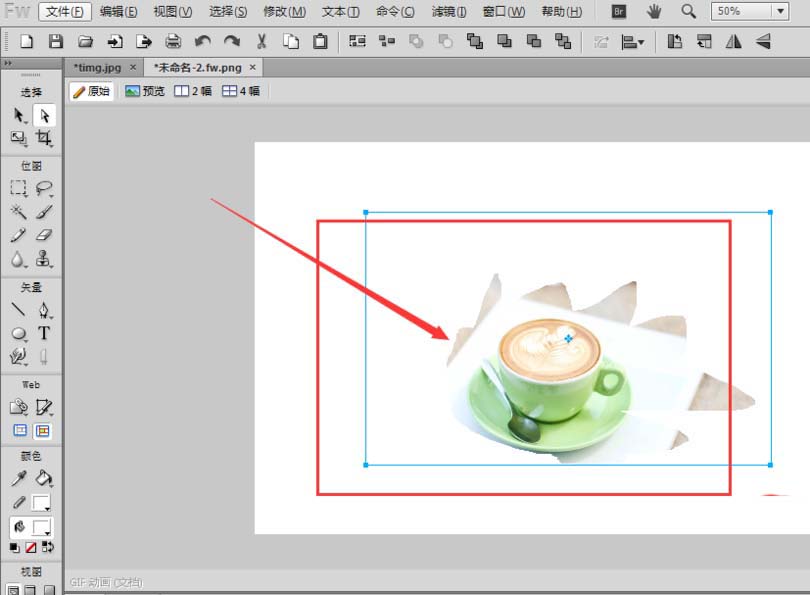Select the Magic Wand tool
The image size is (810, 595).
click(x=18, y=212)
